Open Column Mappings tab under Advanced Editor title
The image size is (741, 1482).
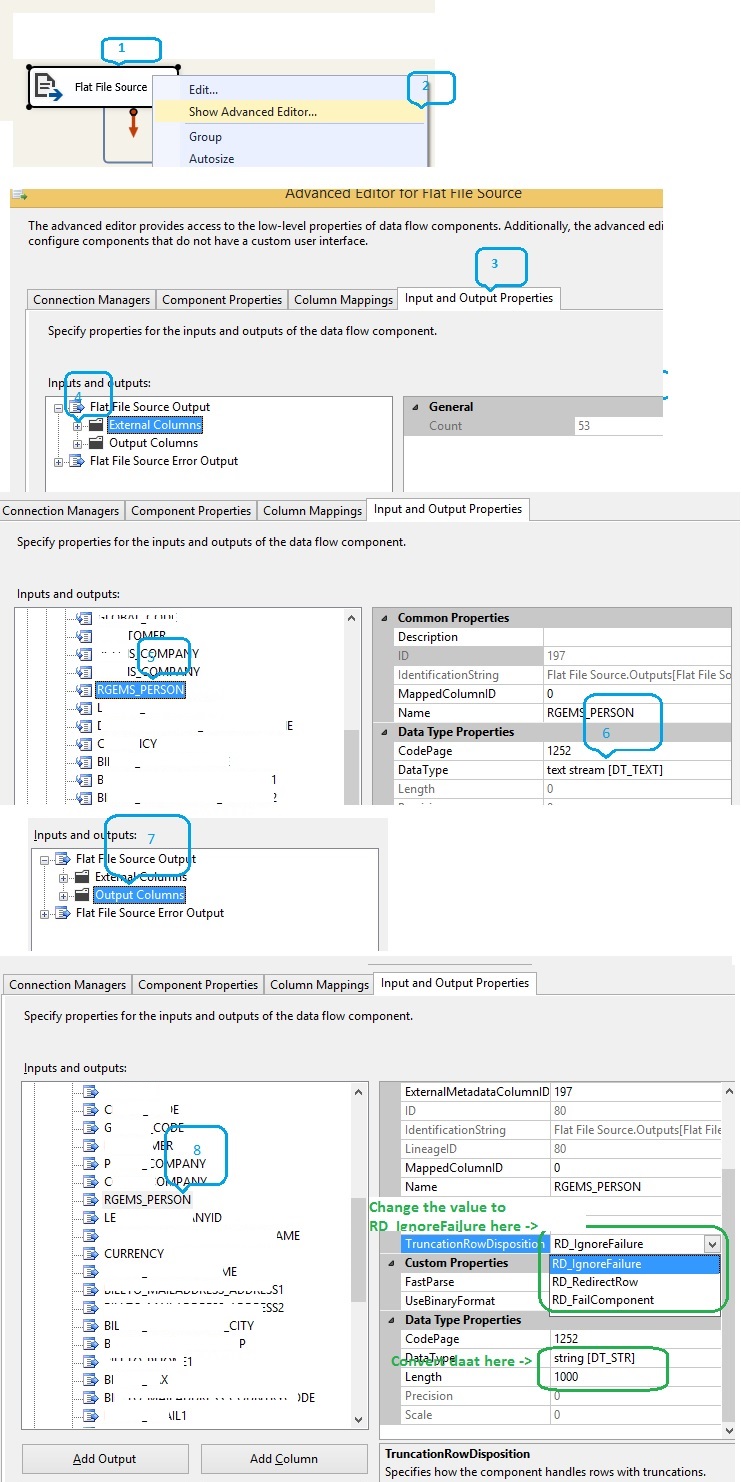[x=342, y=300]
